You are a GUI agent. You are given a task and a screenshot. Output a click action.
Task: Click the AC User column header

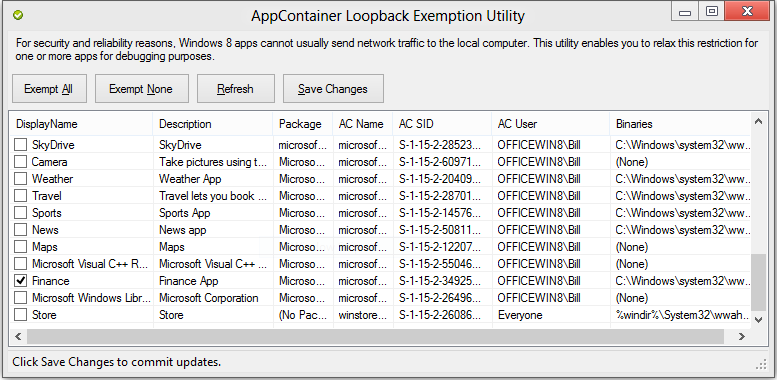coord(551,124)
